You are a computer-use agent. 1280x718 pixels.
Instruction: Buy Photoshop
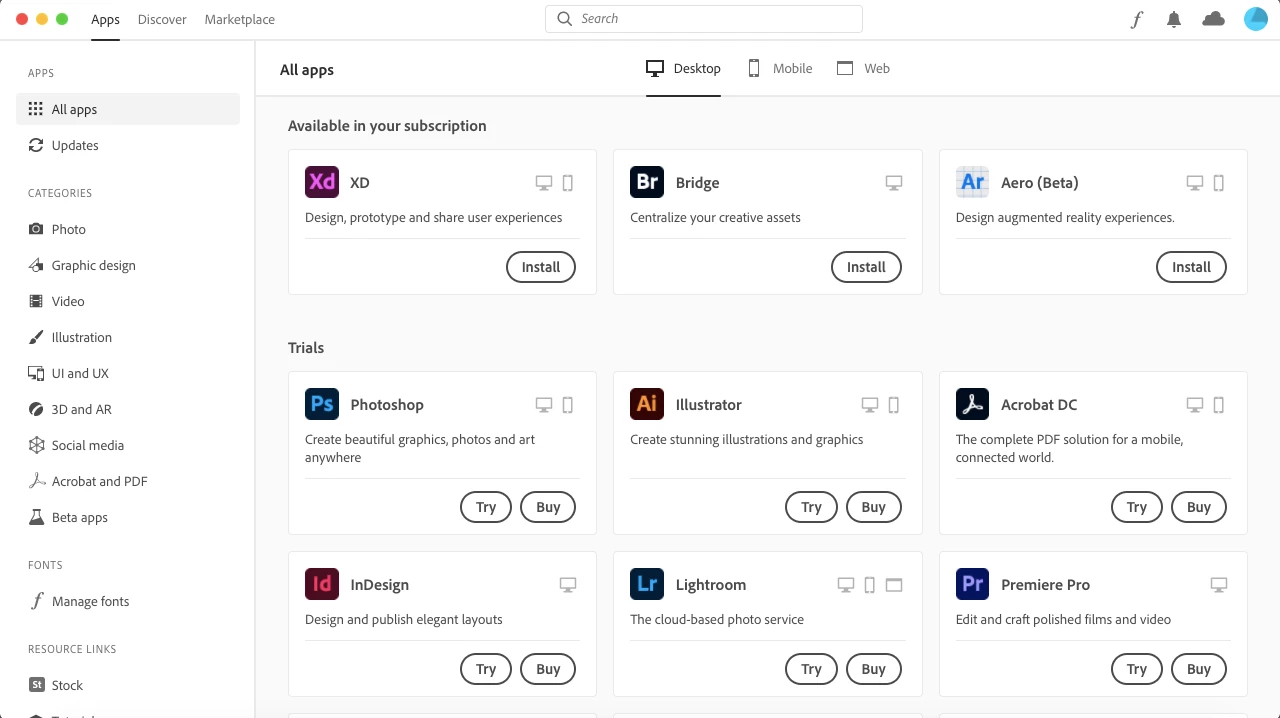coord(548,507)
